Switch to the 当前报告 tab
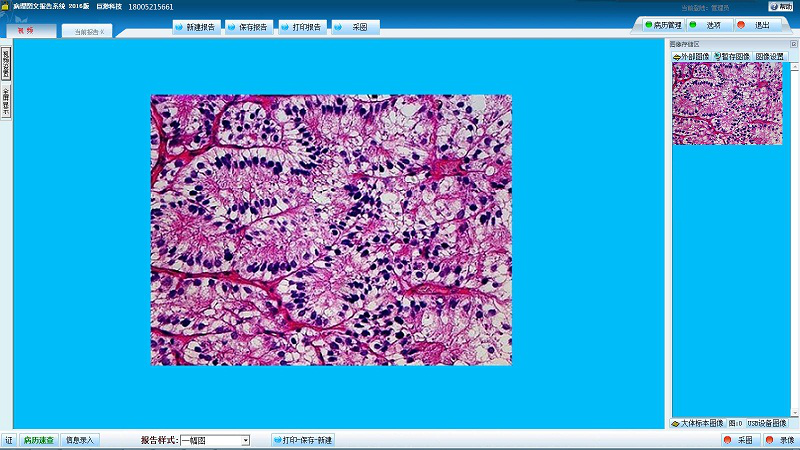Screen dimensions: 800x450 [x=87, y=32]
